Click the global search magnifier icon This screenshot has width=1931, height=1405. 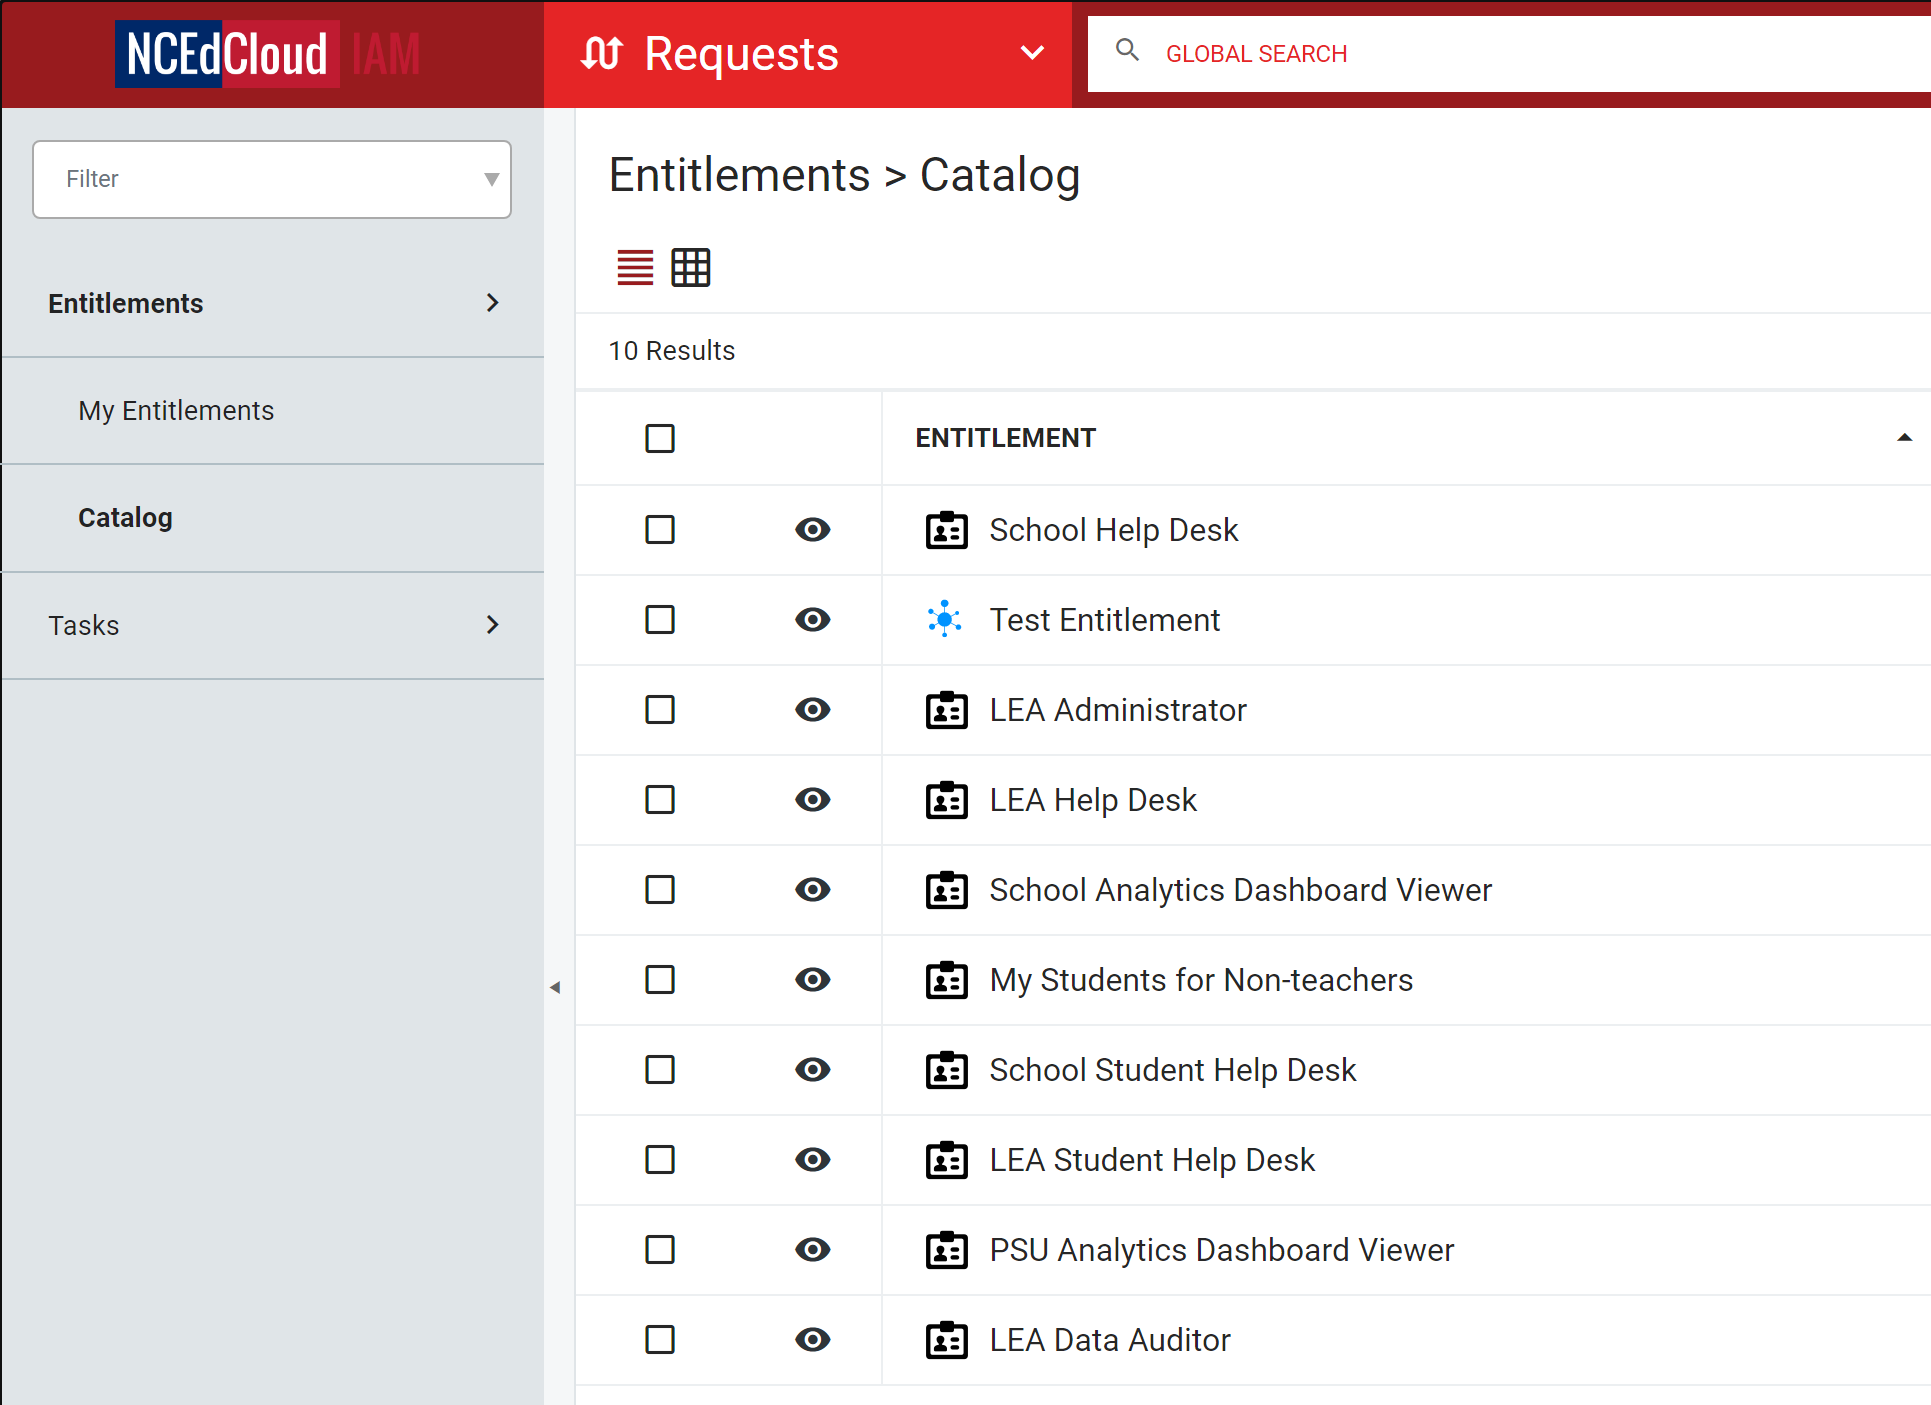(1127, 50)
